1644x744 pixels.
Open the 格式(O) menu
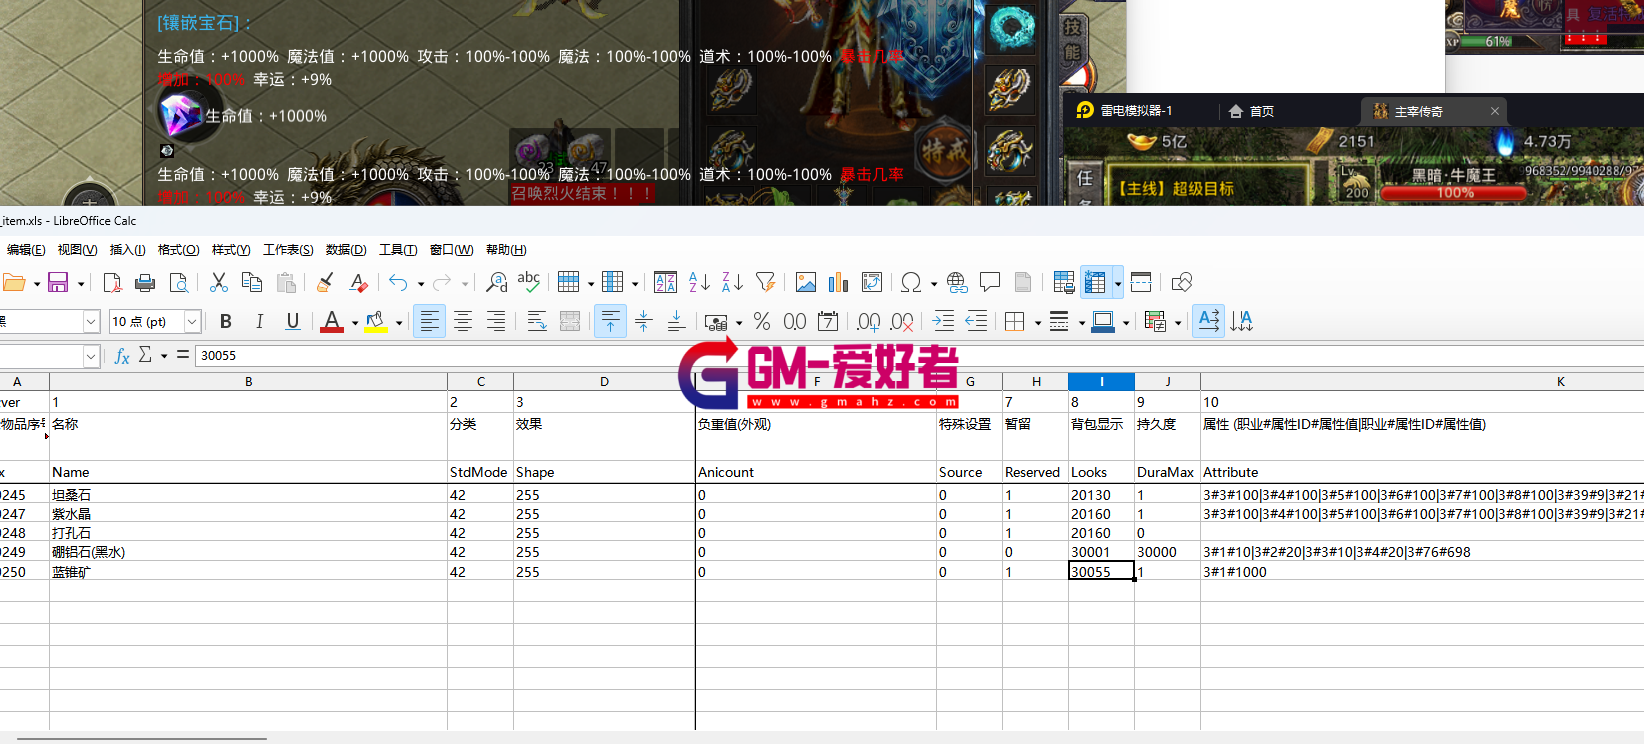coord(178,250)
